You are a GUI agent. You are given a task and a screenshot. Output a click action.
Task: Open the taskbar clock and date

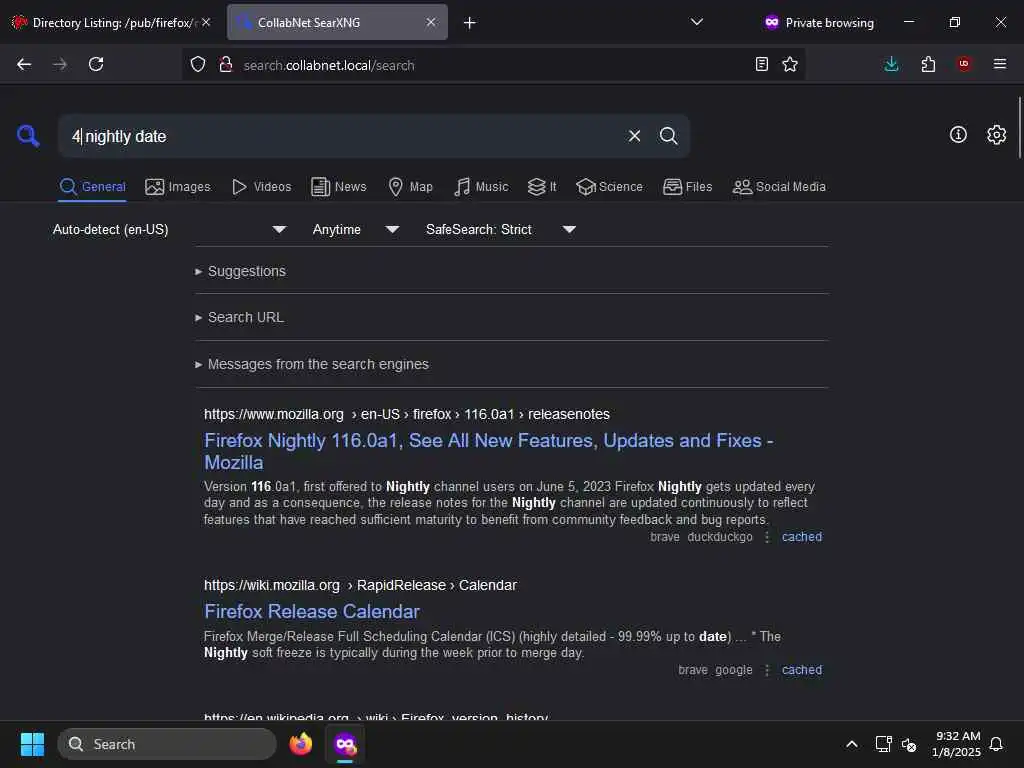click(956, 744)
